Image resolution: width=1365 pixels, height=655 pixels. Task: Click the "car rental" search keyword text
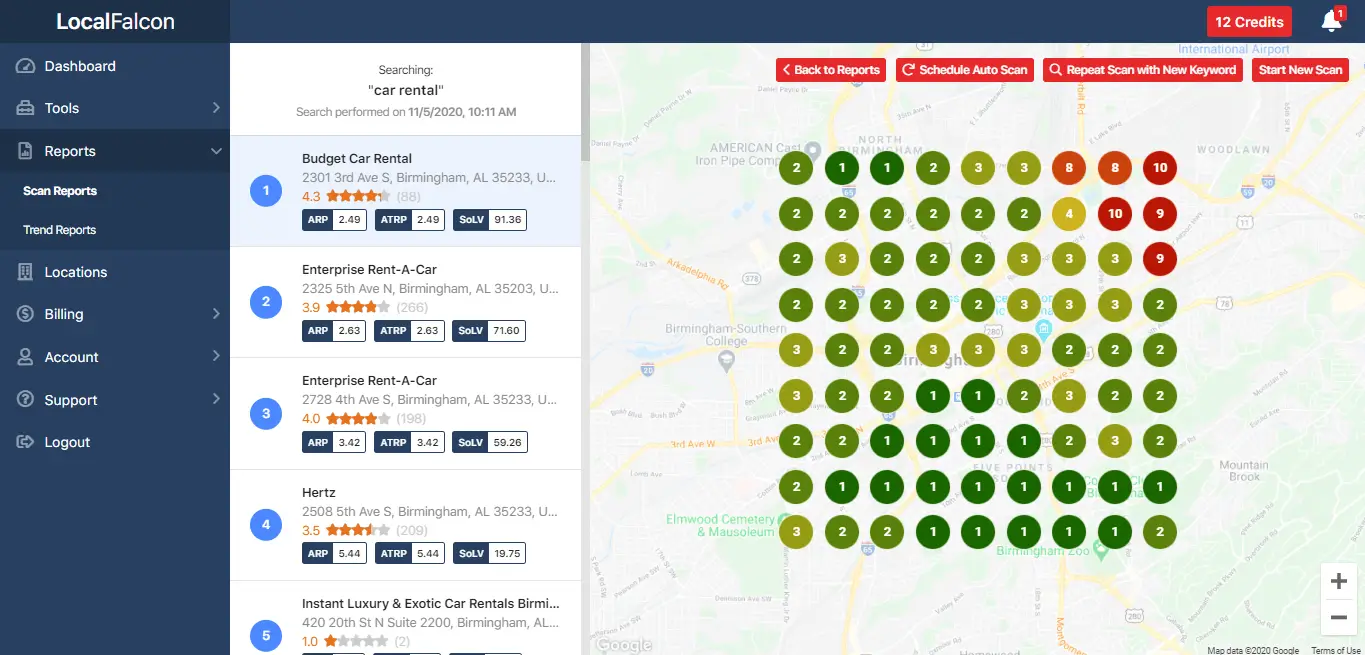point(406,91)
